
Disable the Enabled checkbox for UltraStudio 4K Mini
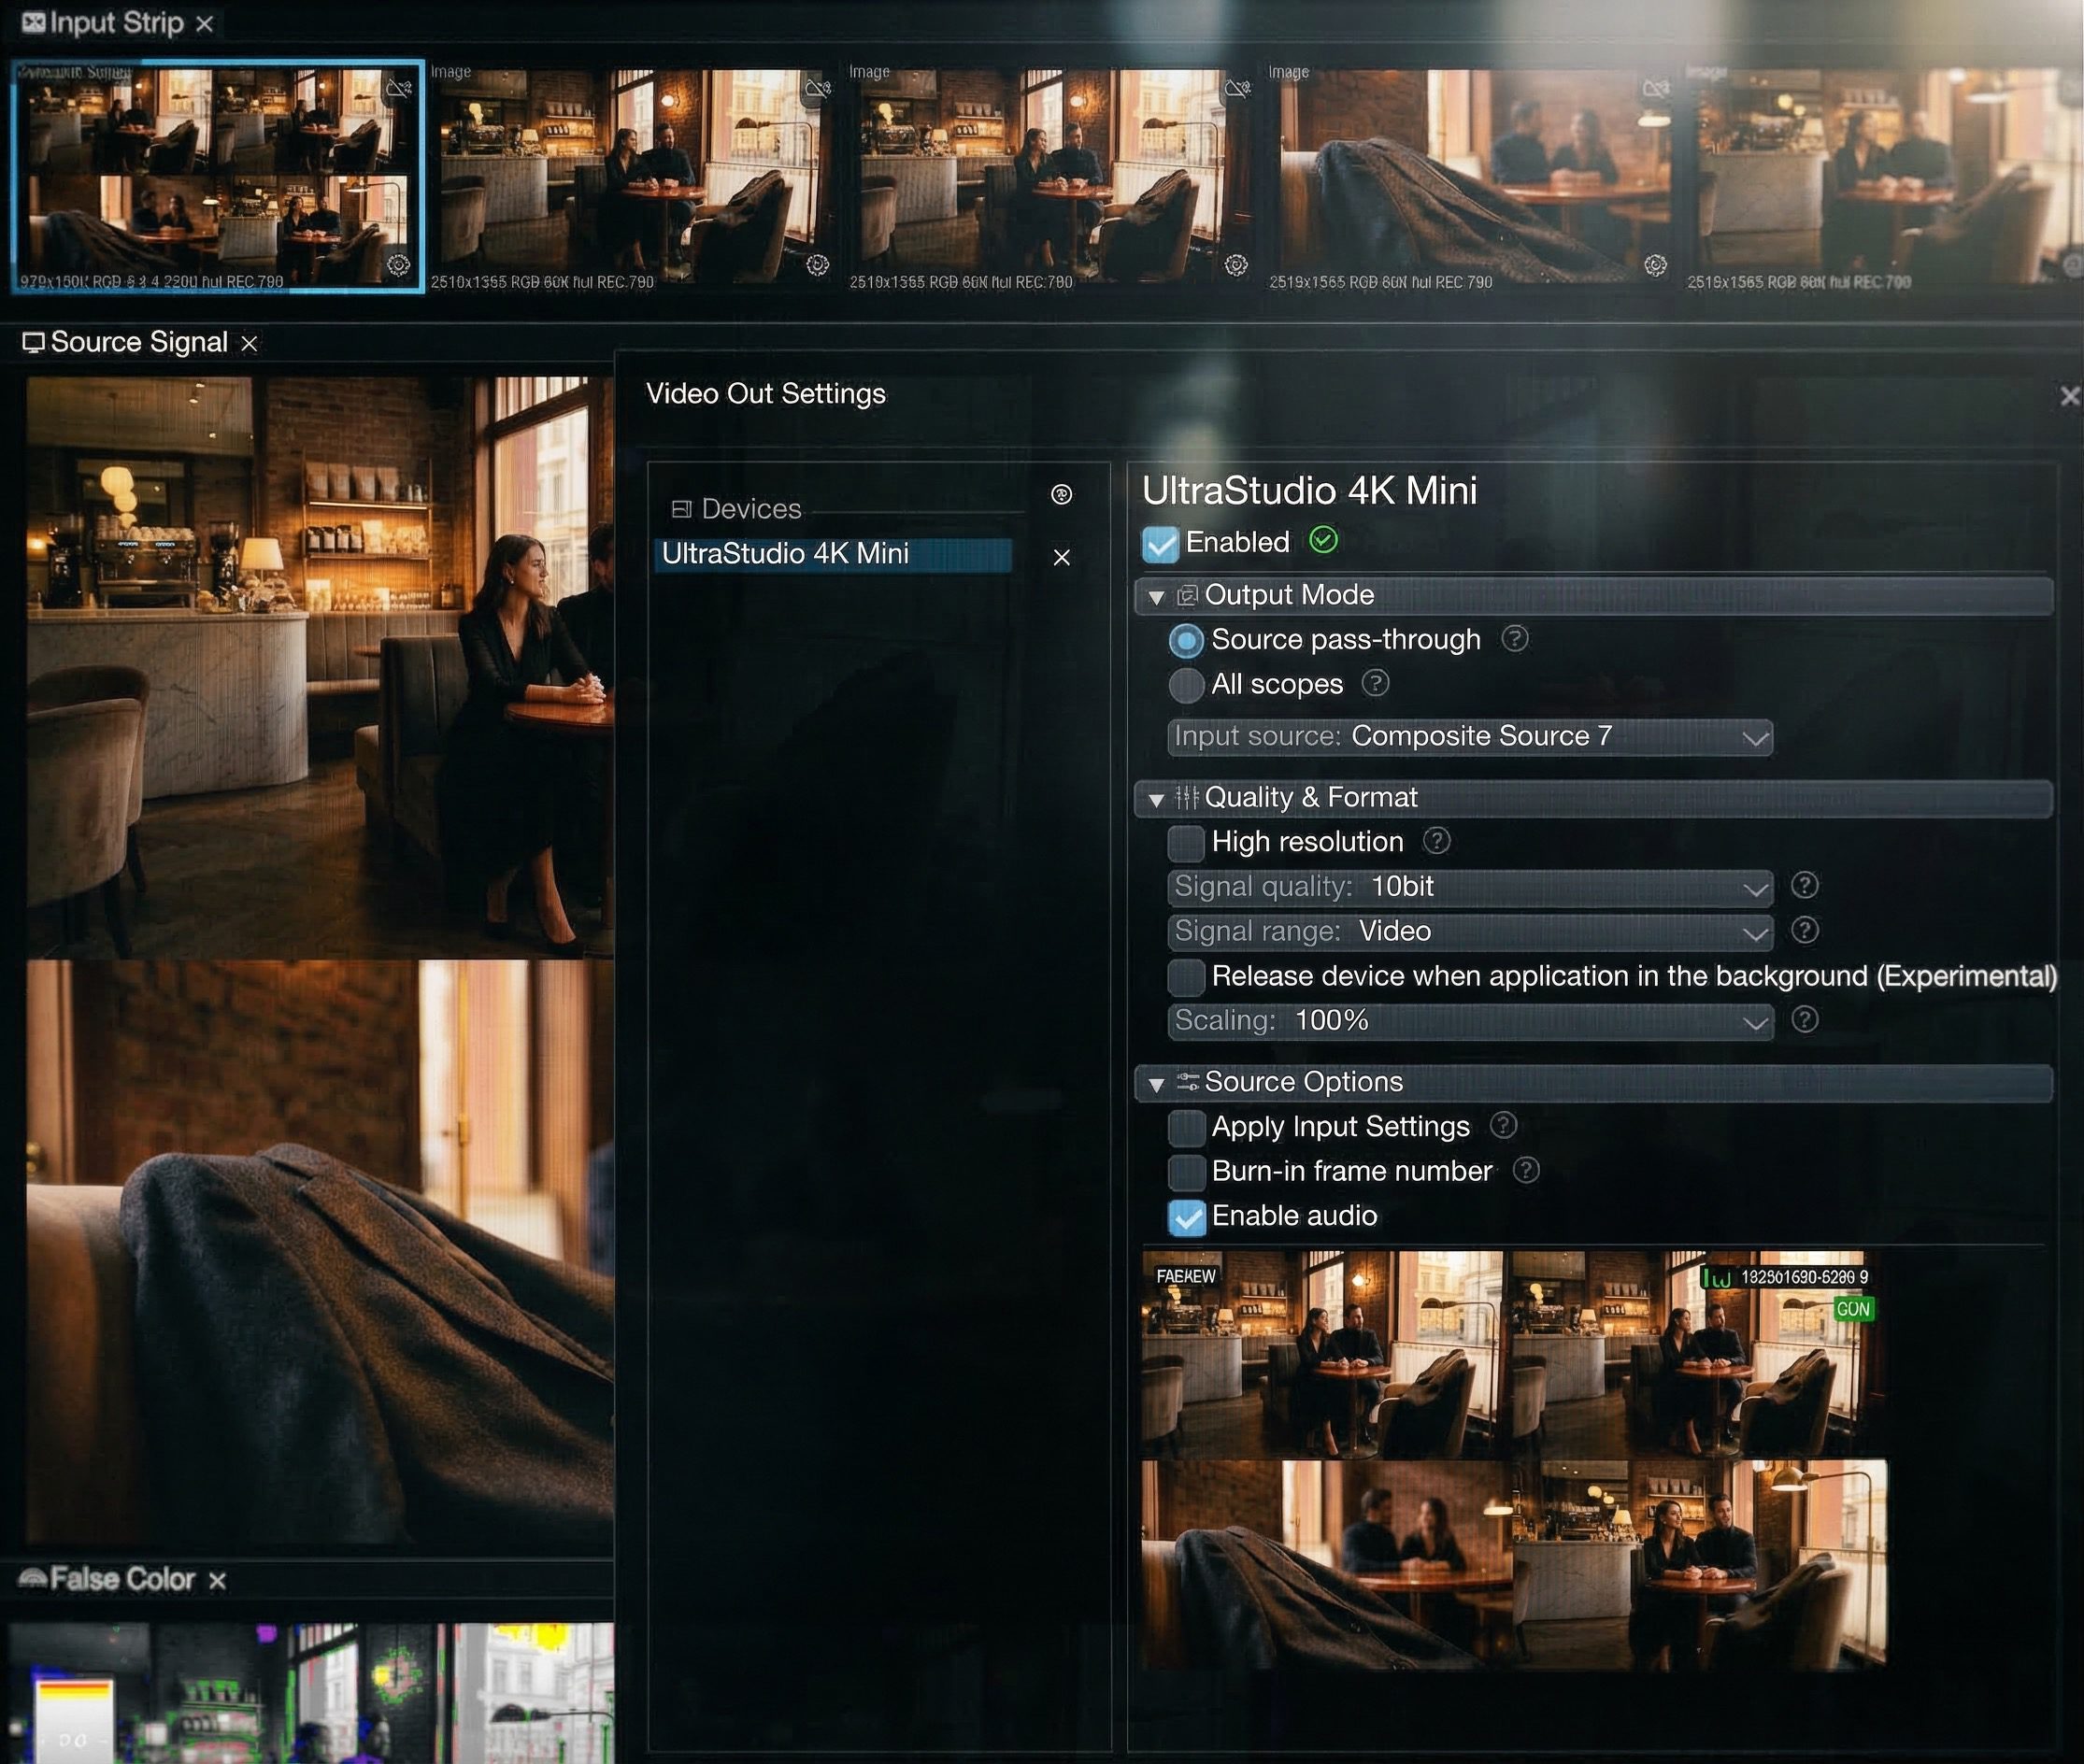pos(1160,542)
